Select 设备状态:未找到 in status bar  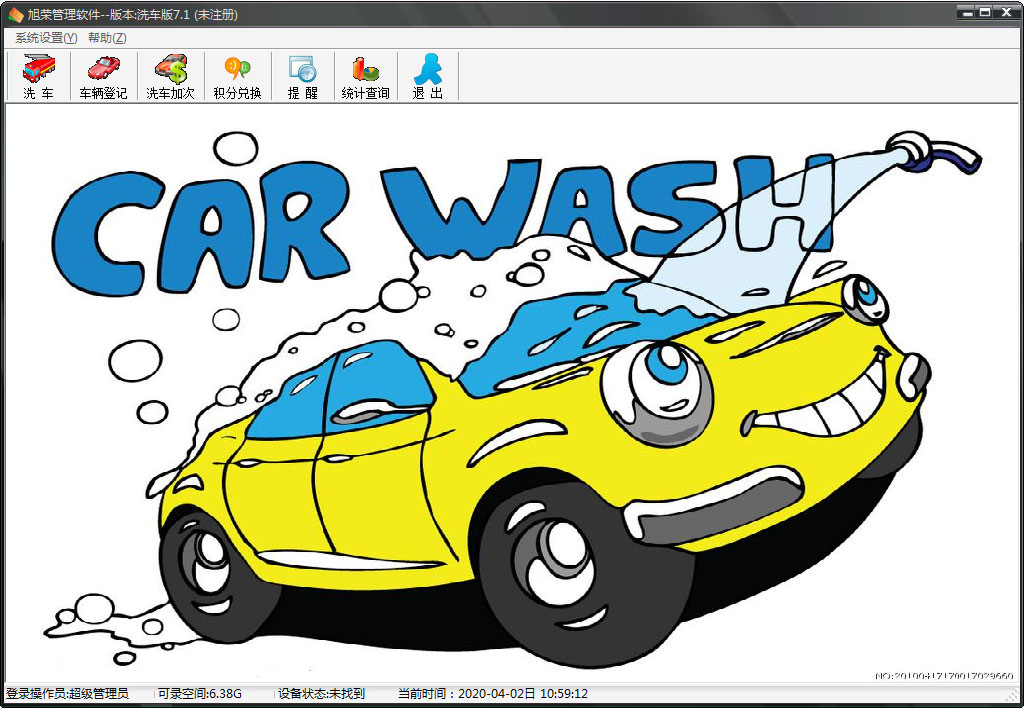pos(321,694)
